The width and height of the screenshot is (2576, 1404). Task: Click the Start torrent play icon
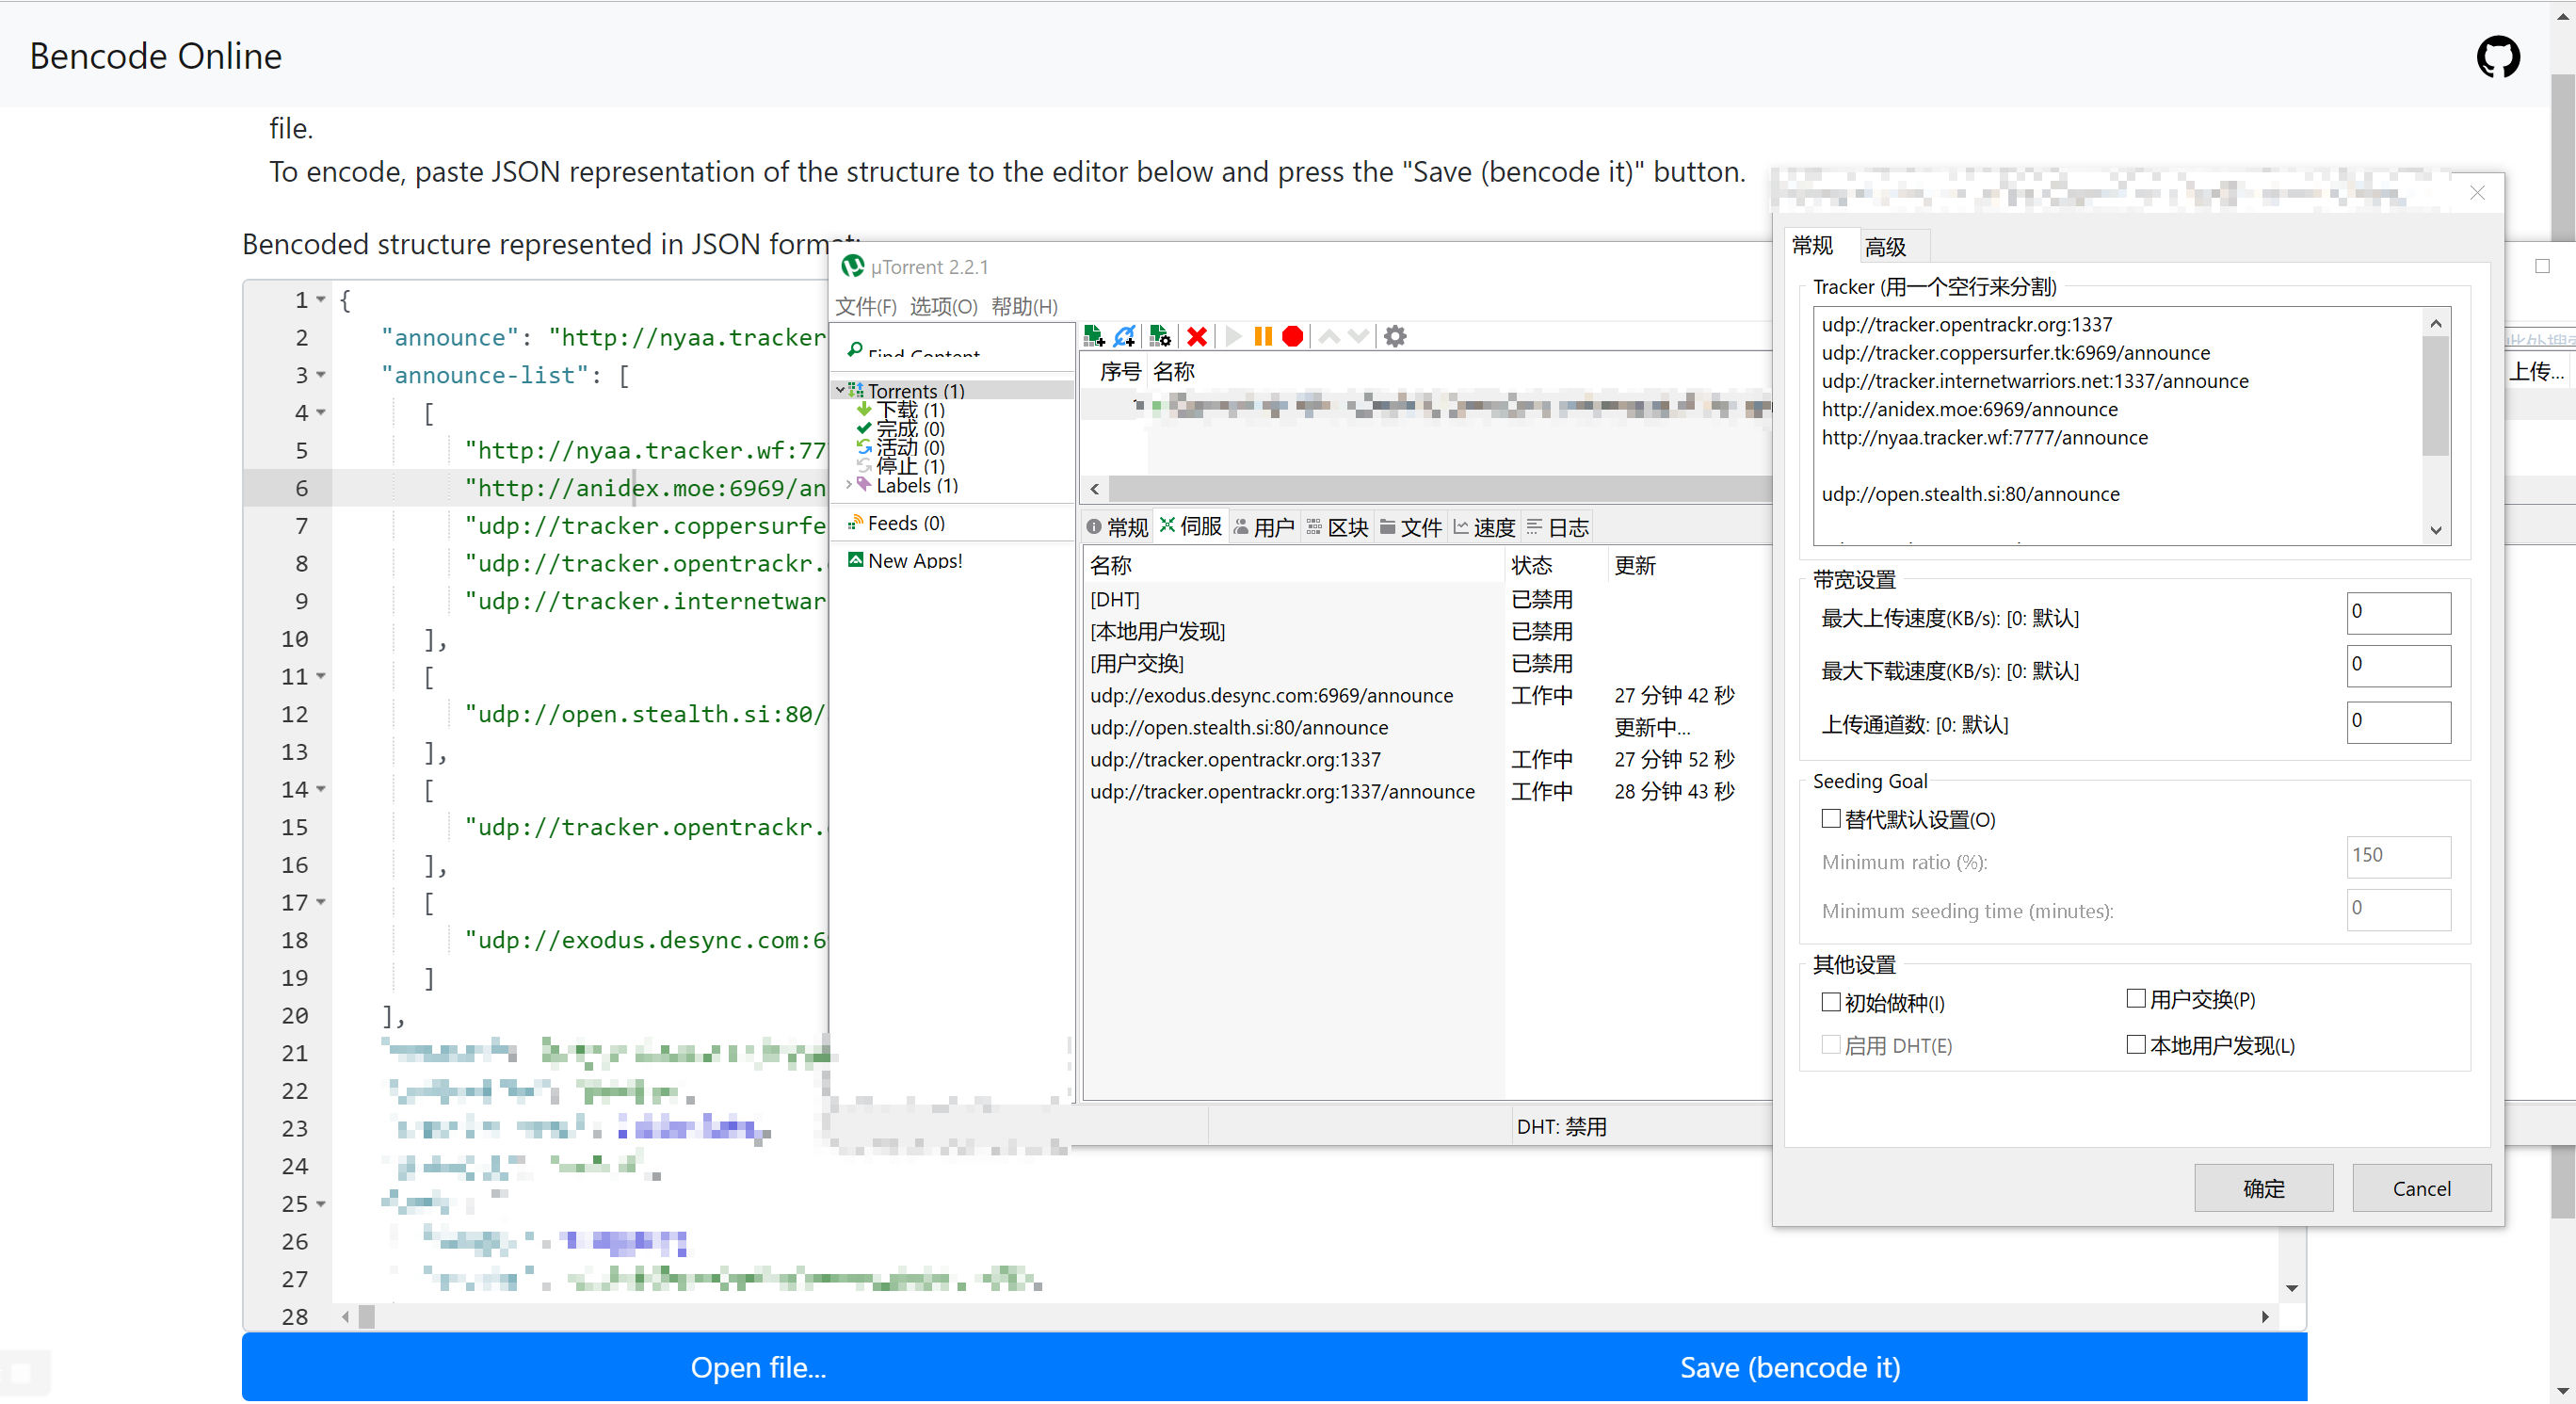pos(1234,336)
